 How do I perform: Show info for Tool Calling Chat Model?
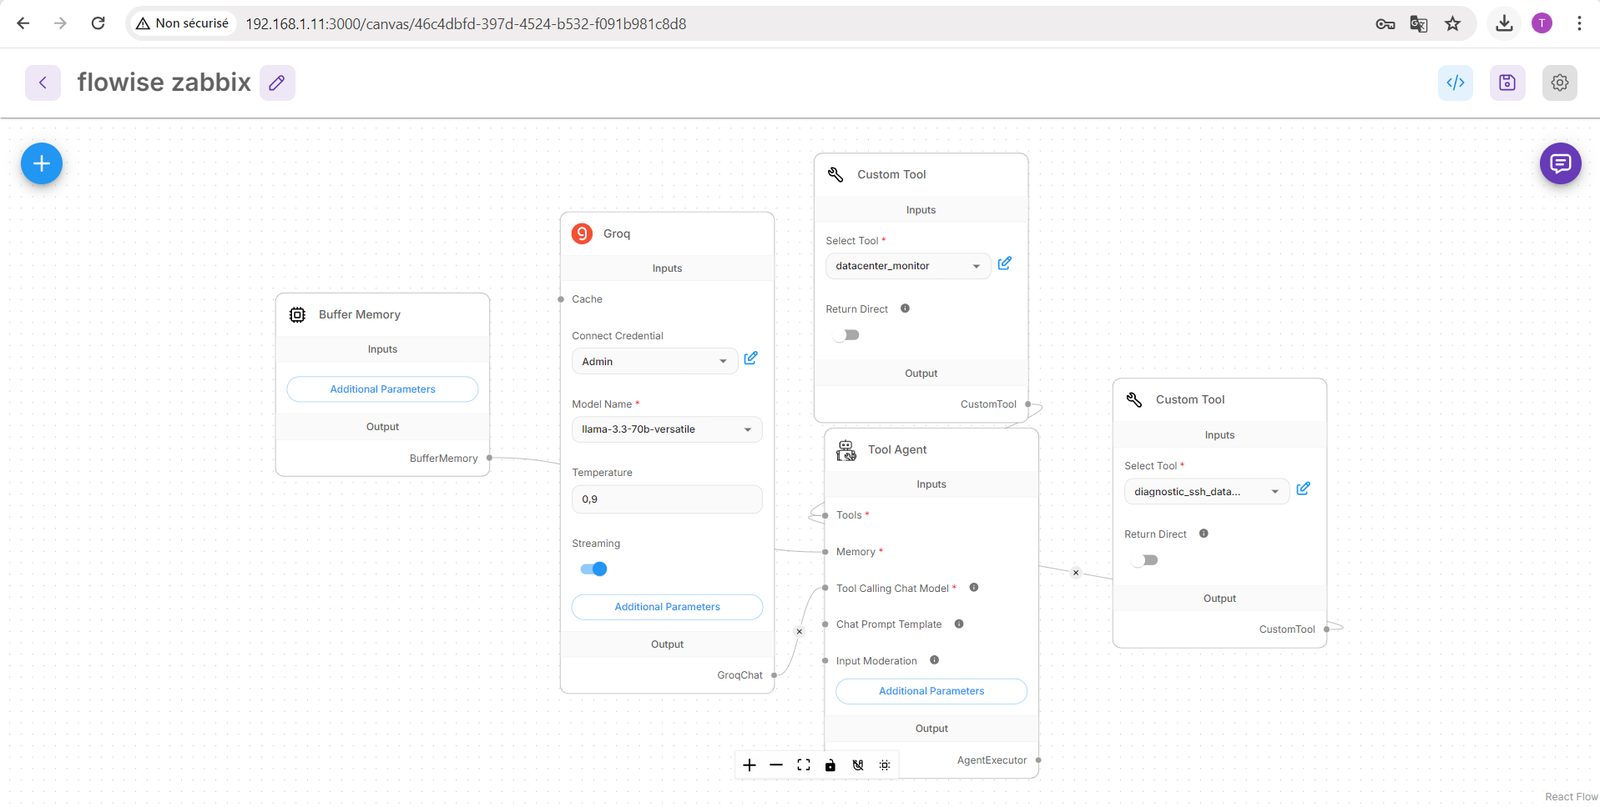point(974,588)
